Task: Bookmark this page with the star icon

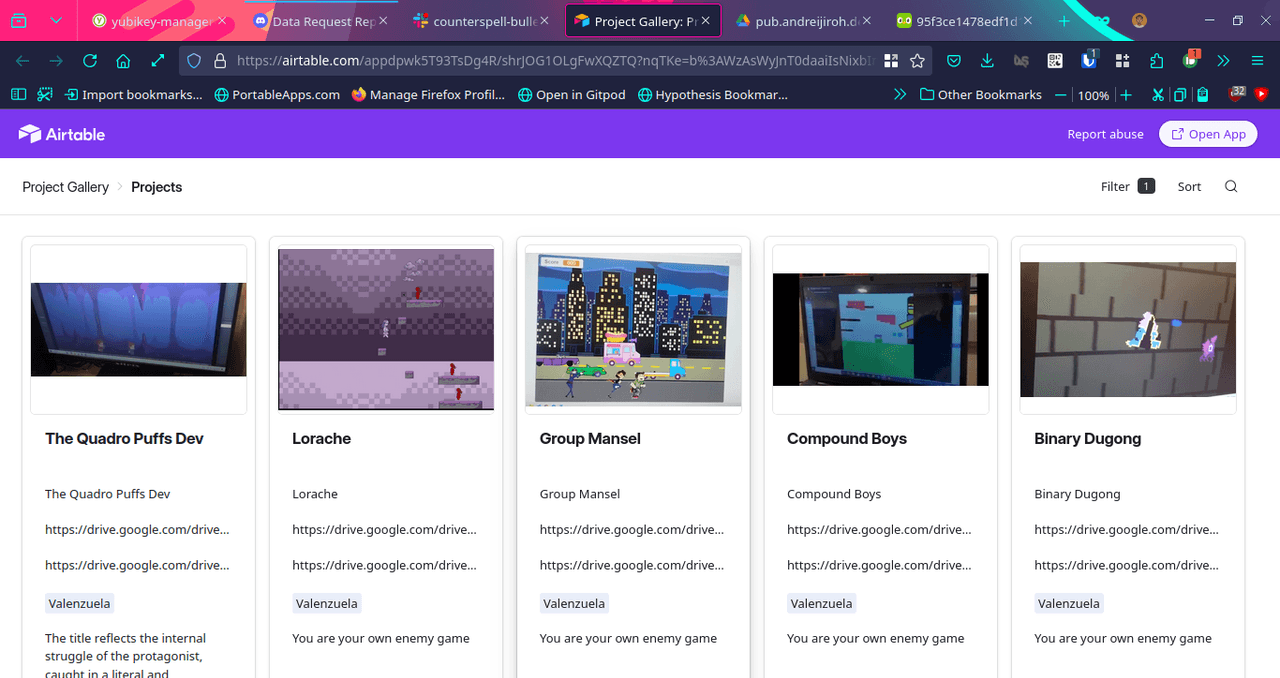Action: (x=917, y=61)
